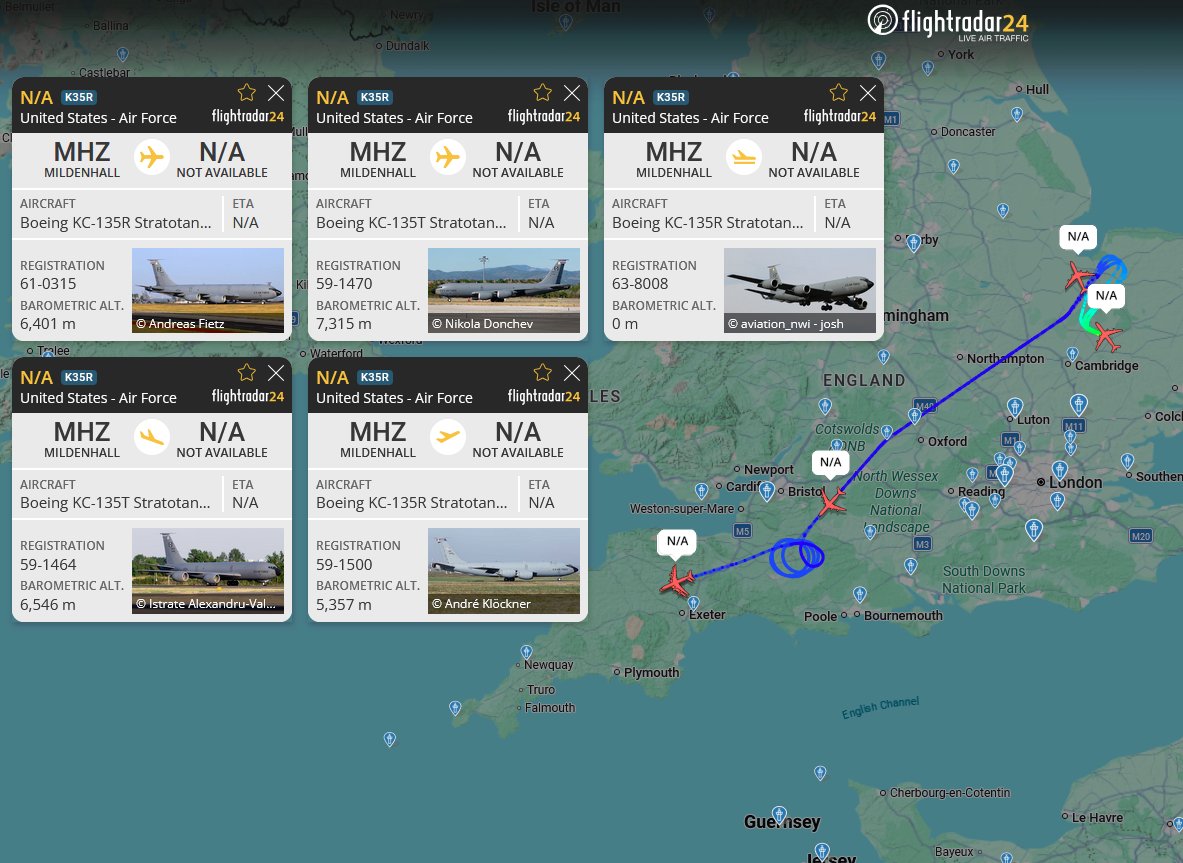
Task: Open aircraft photo by Andreas Fietz
Action: point(208,290)
